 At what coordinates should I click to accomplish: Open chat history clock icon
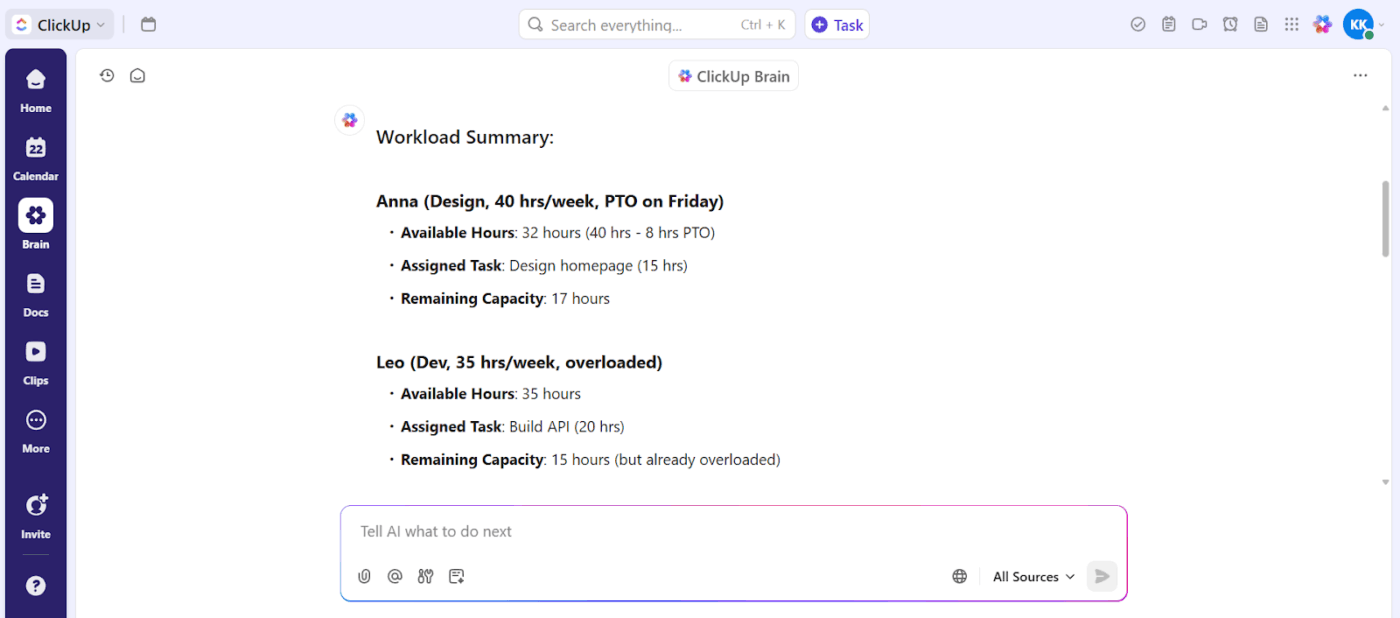(107, 75)
